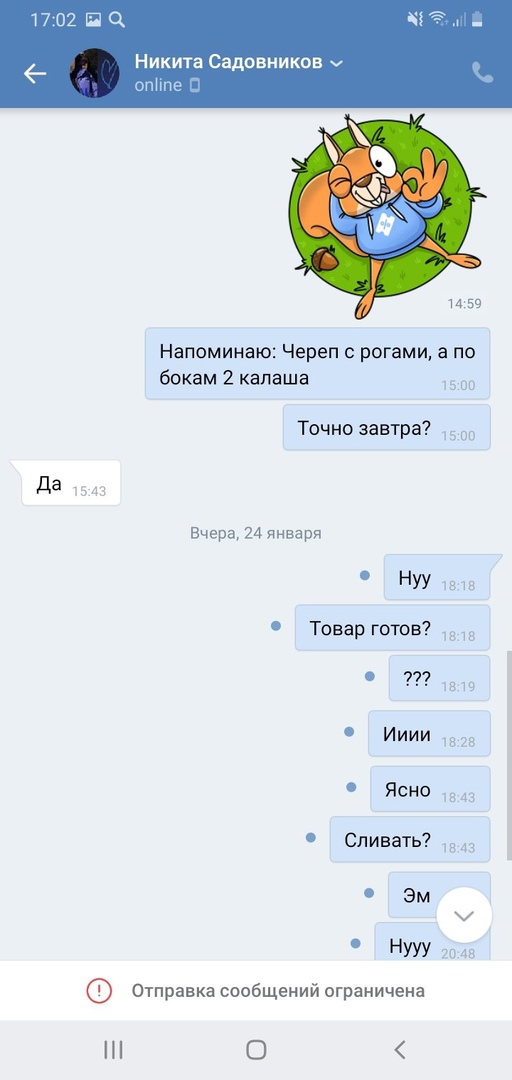The height and width of the screenshot is (1080, 512).
Task: Select the 'Товар готов?' message bubble
Action: 392,627
